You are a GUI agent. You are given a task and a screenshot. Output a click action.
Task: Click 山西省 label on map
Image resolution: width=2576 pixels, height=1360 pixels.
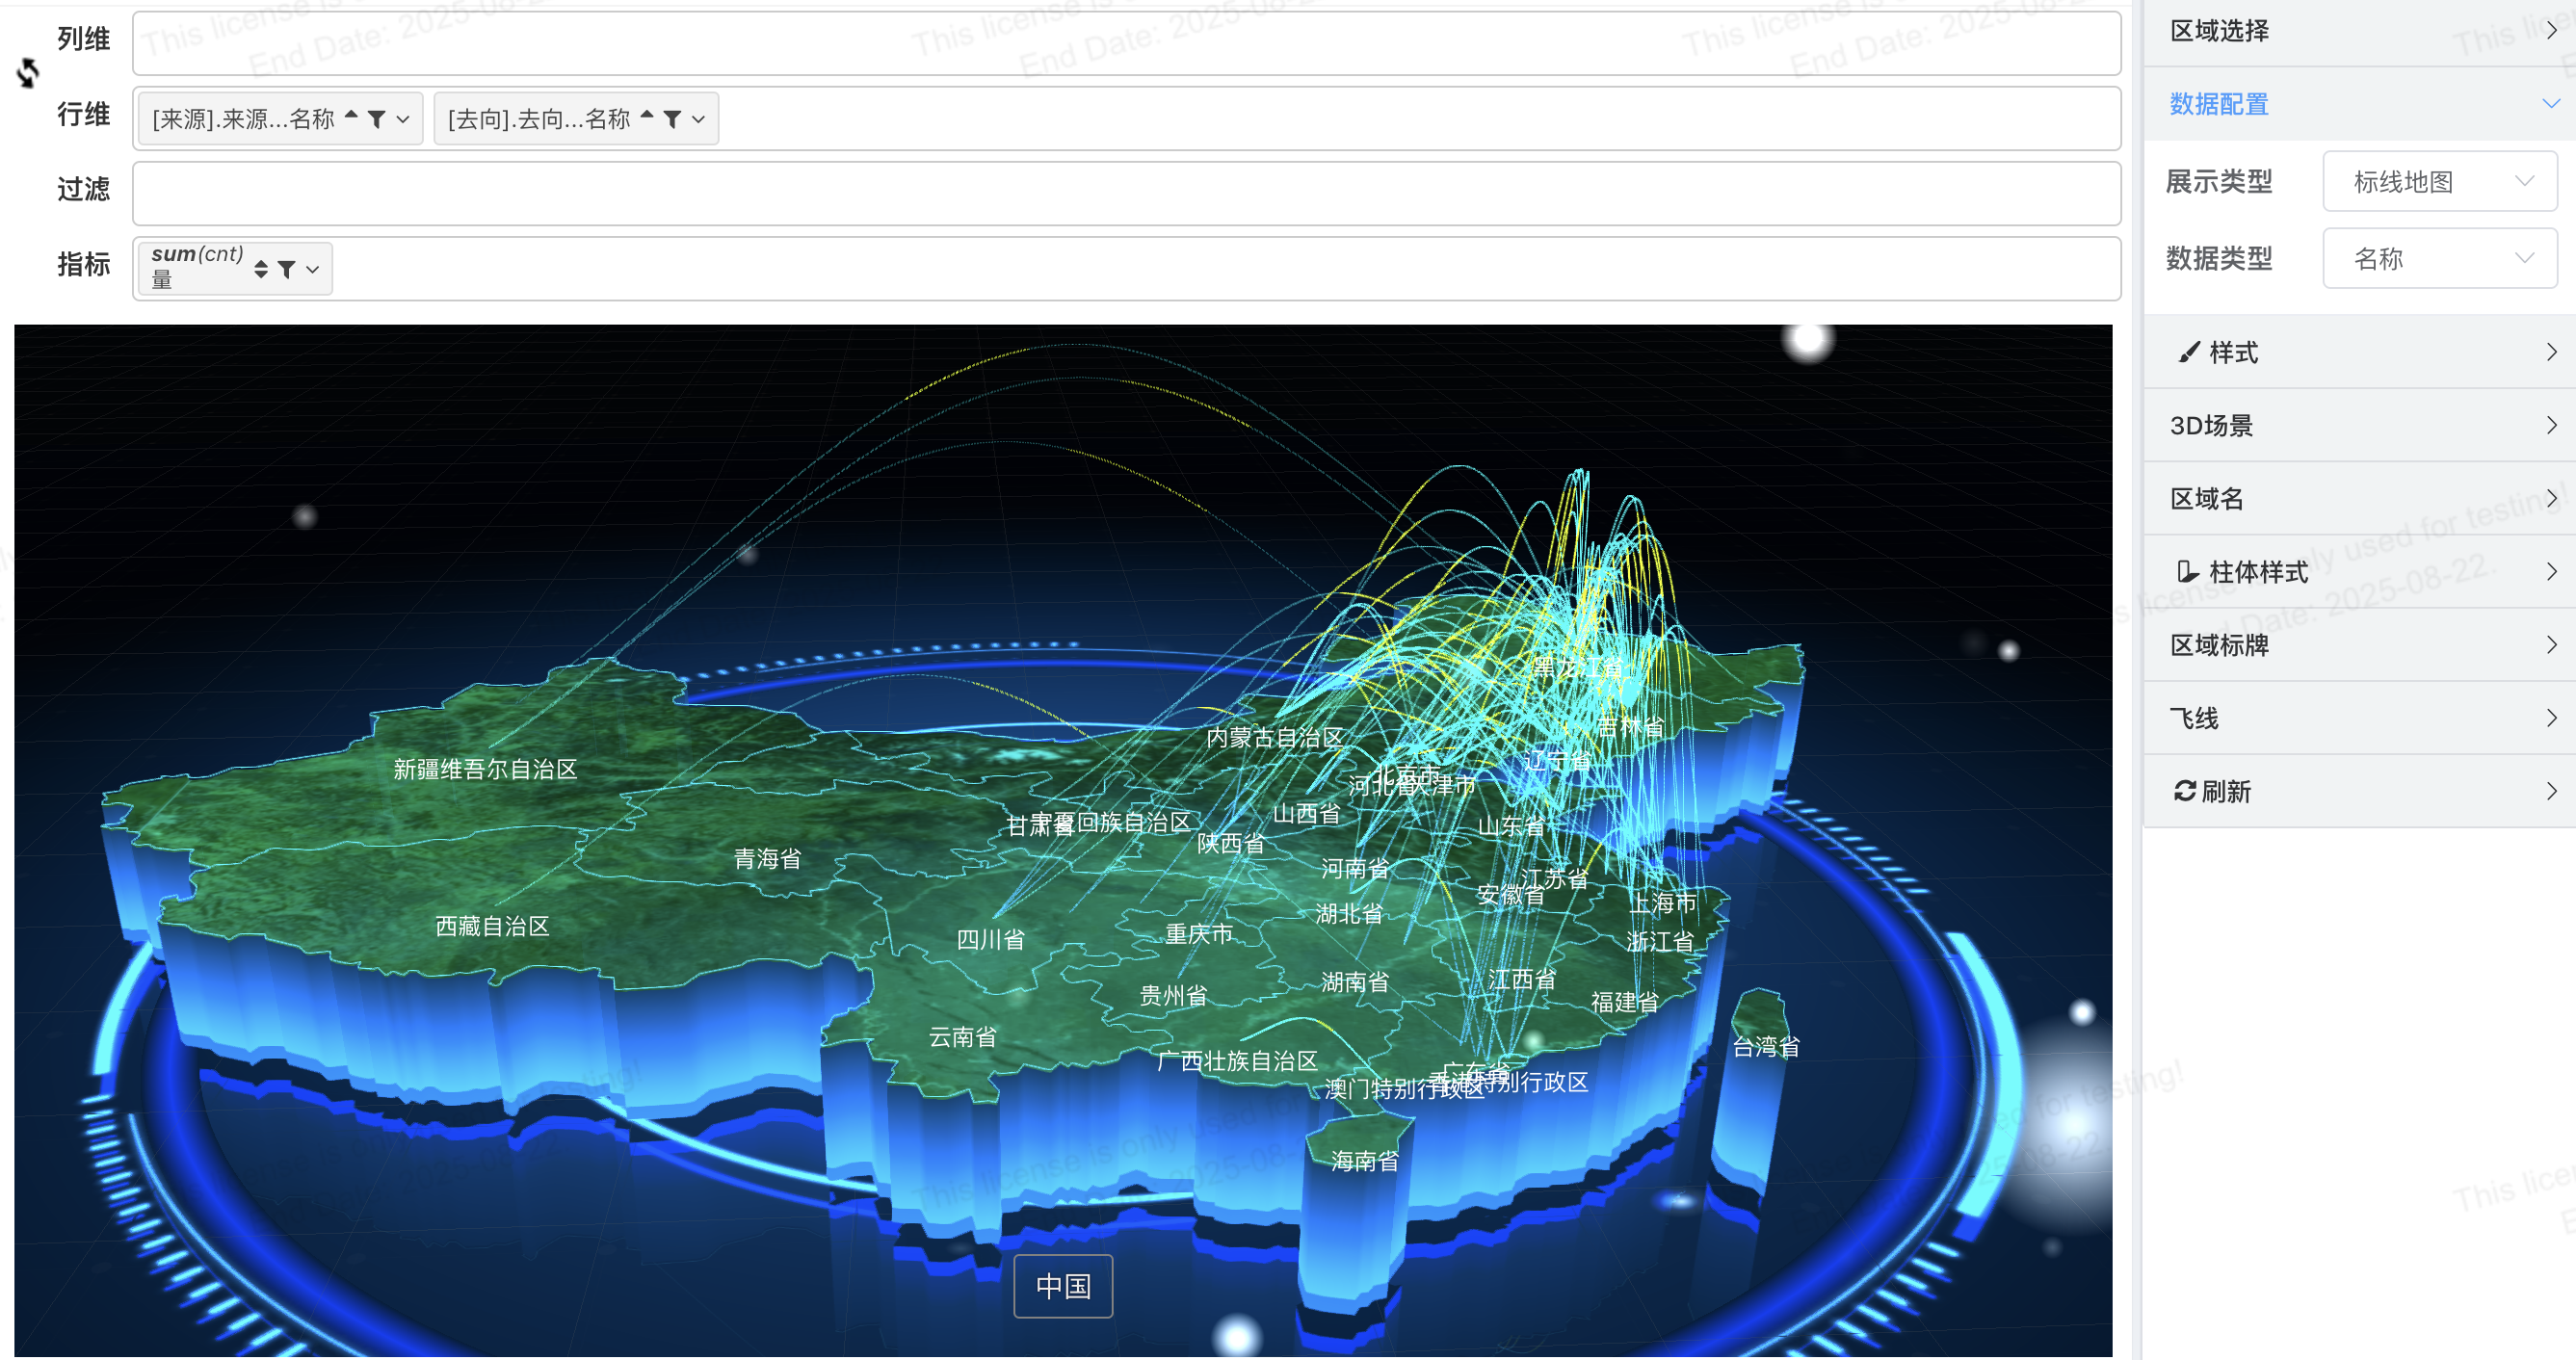click(1306, 814)
